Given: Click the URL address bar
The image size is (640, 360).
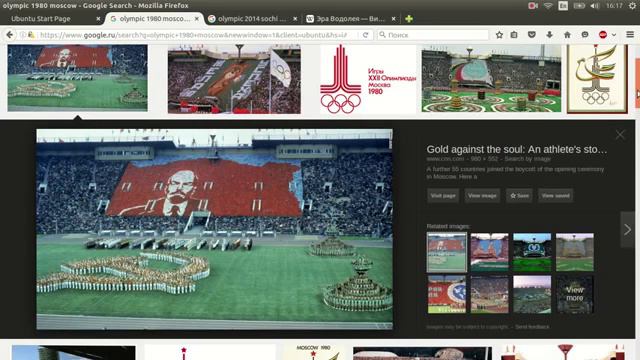Looking at the screenshot, I should point(193,35).
